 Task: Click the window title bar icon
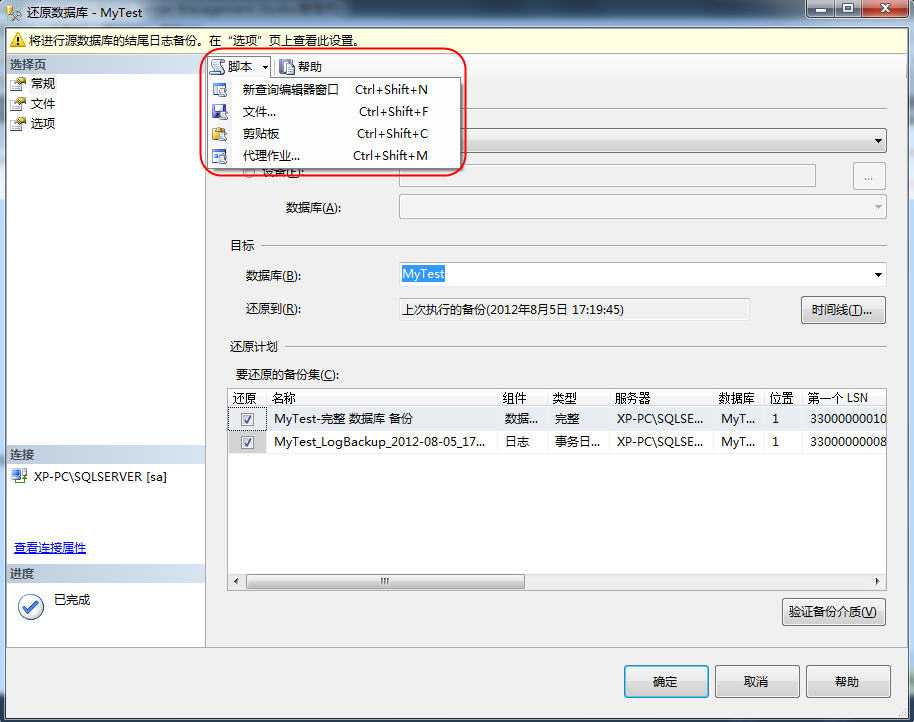coord(14,12)
